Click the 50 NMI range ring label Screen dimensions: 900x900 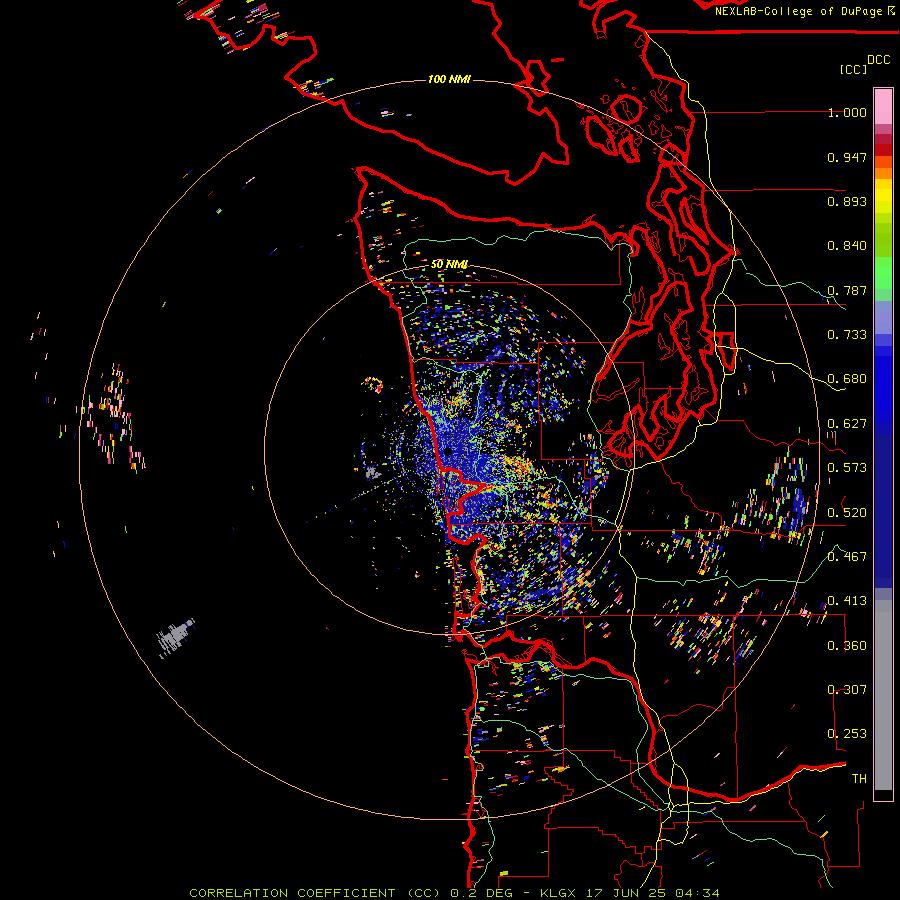coord(449,264)
